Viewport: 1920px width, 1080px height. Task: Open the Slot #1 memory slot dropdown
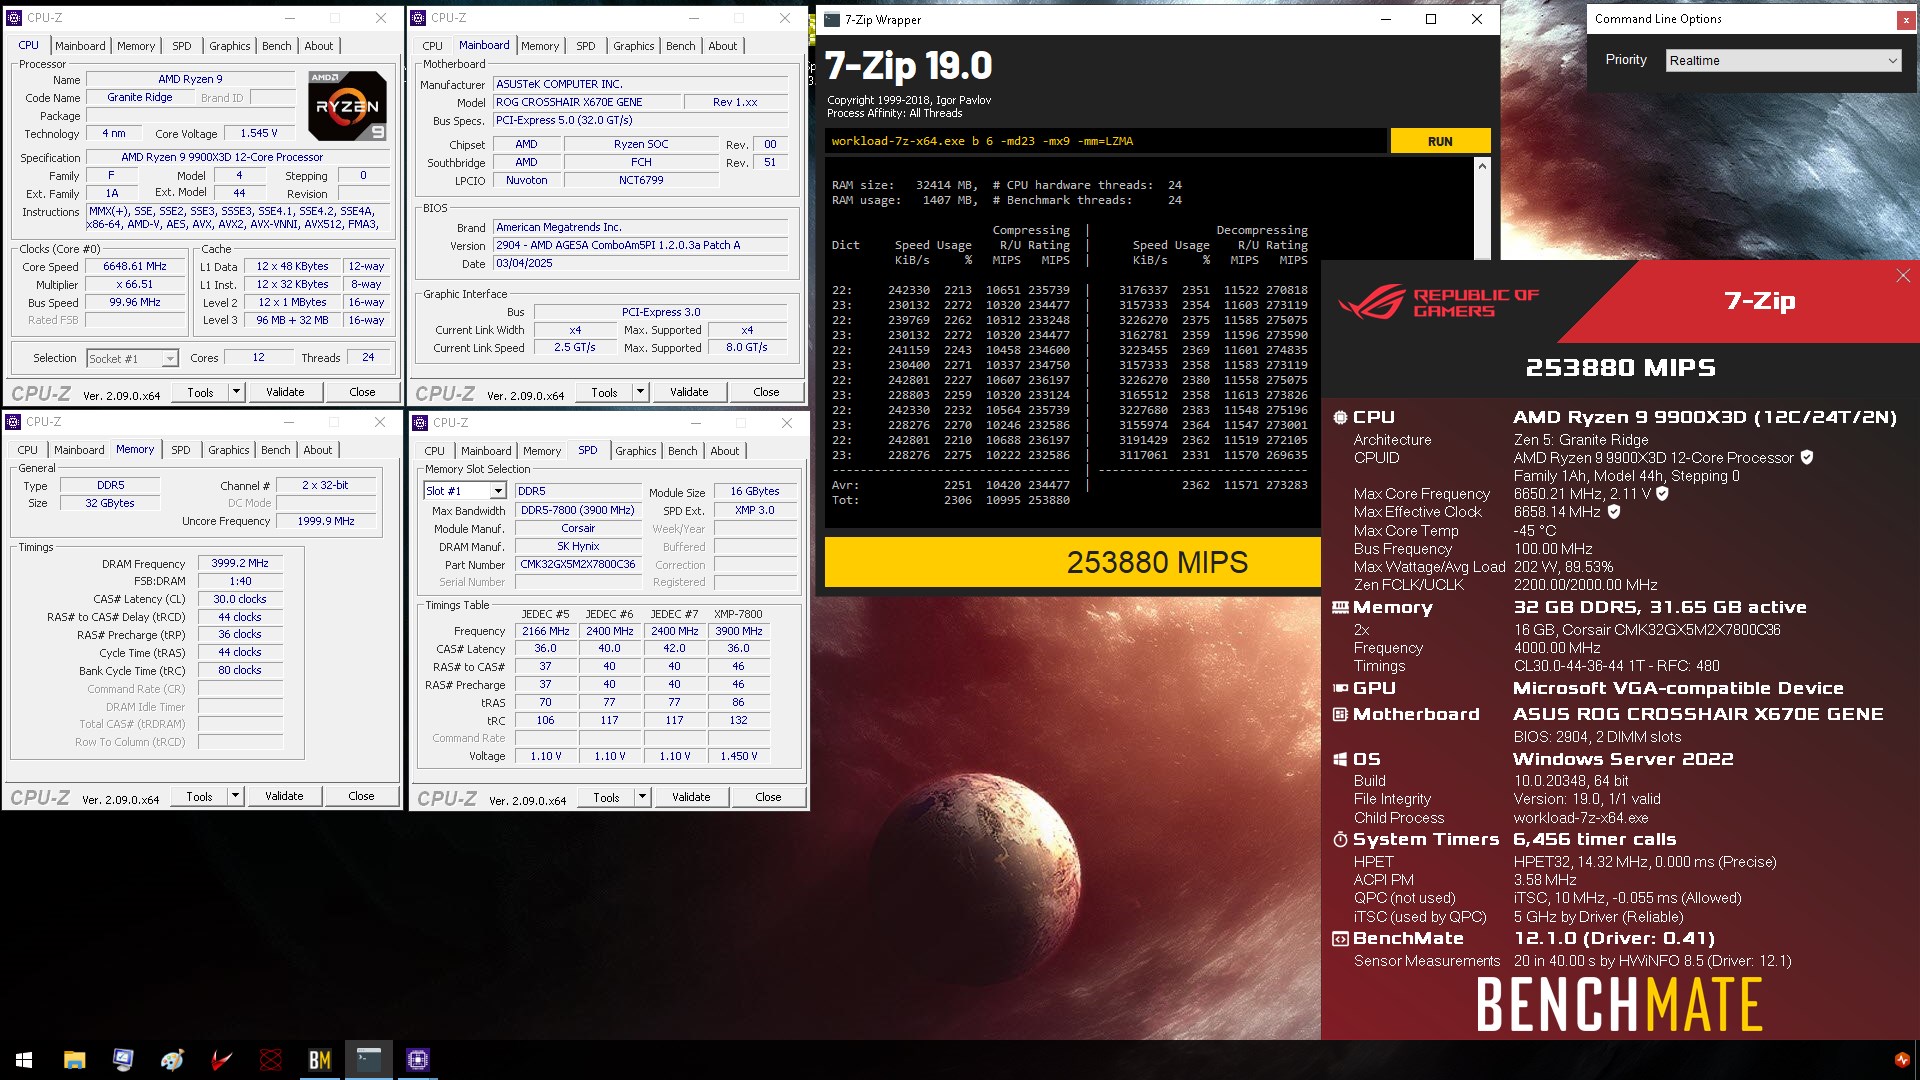[465, 491]
